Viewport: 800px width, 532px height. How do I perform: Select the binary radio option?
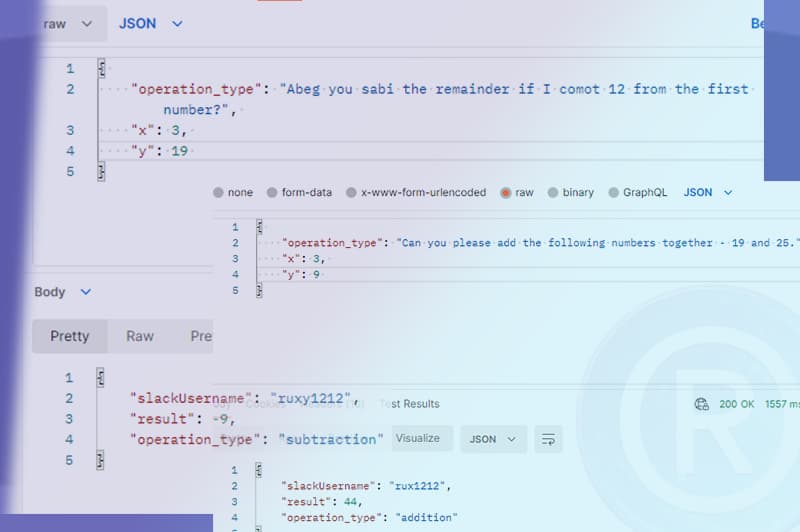(x=571, y=192)
